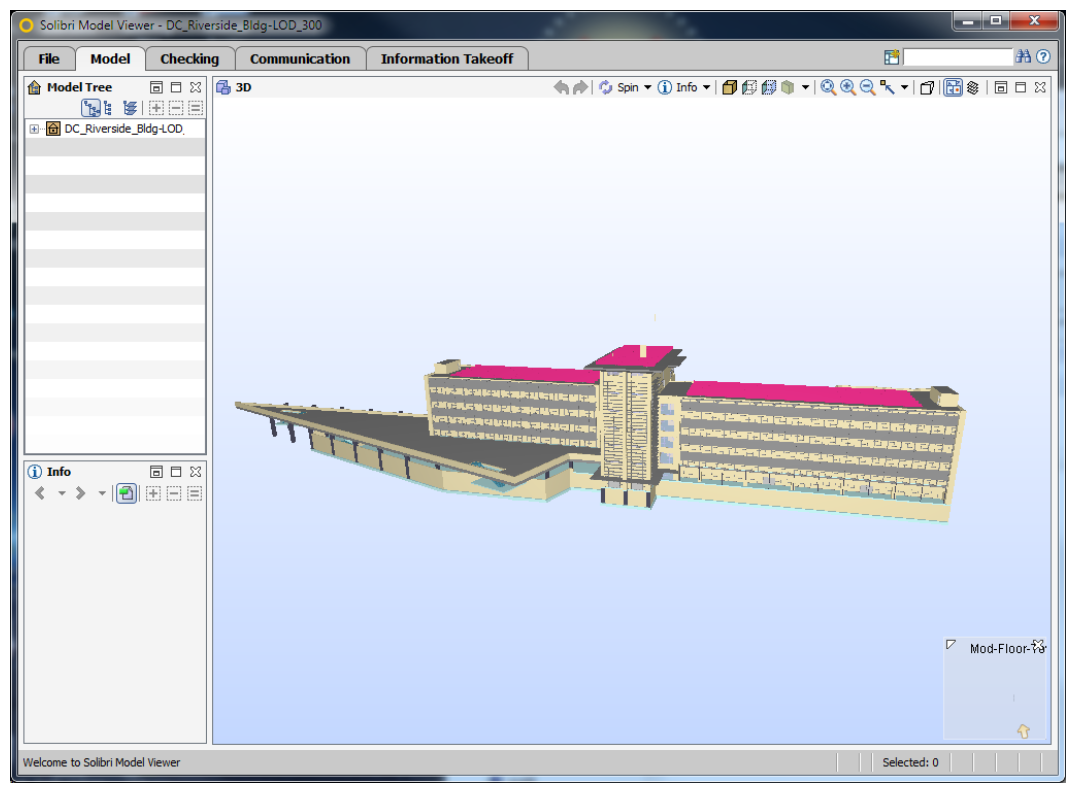Viewport: 1068px width, 788px height.
Task: Switch Model Tree to component hierarchy view
Action: [108, 108]
